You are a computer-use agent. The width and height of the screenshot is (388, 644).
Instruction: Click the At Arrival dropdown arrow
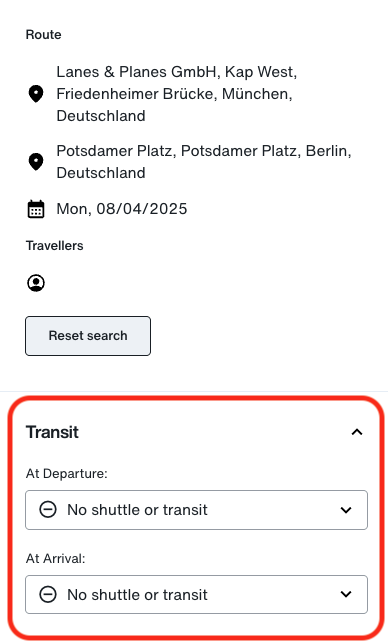click(346, 594)
